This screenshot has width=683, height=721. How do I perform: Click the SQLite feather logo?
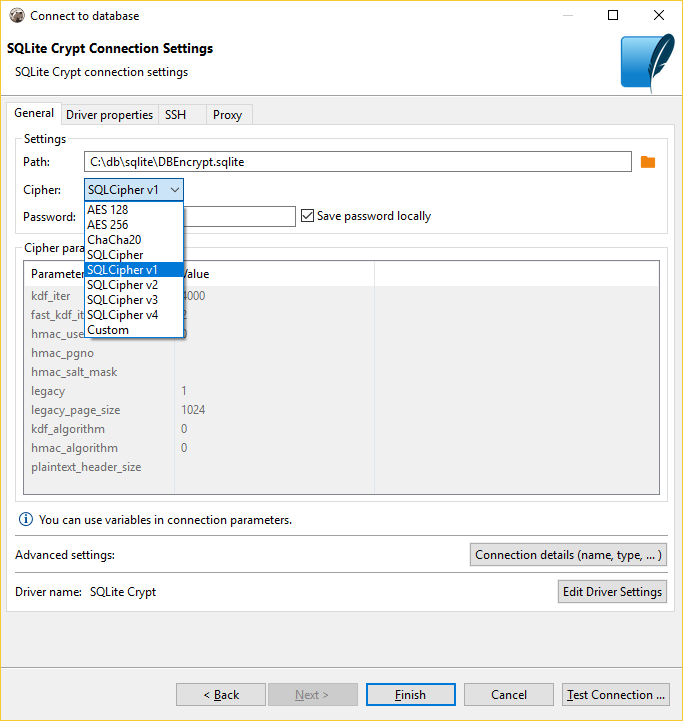point(648,63)
